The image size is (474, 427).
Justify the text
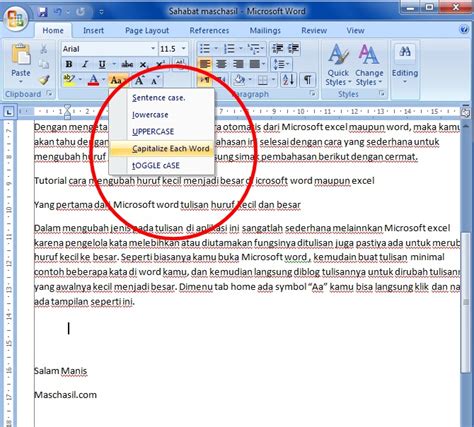click(x=255, y=64)
